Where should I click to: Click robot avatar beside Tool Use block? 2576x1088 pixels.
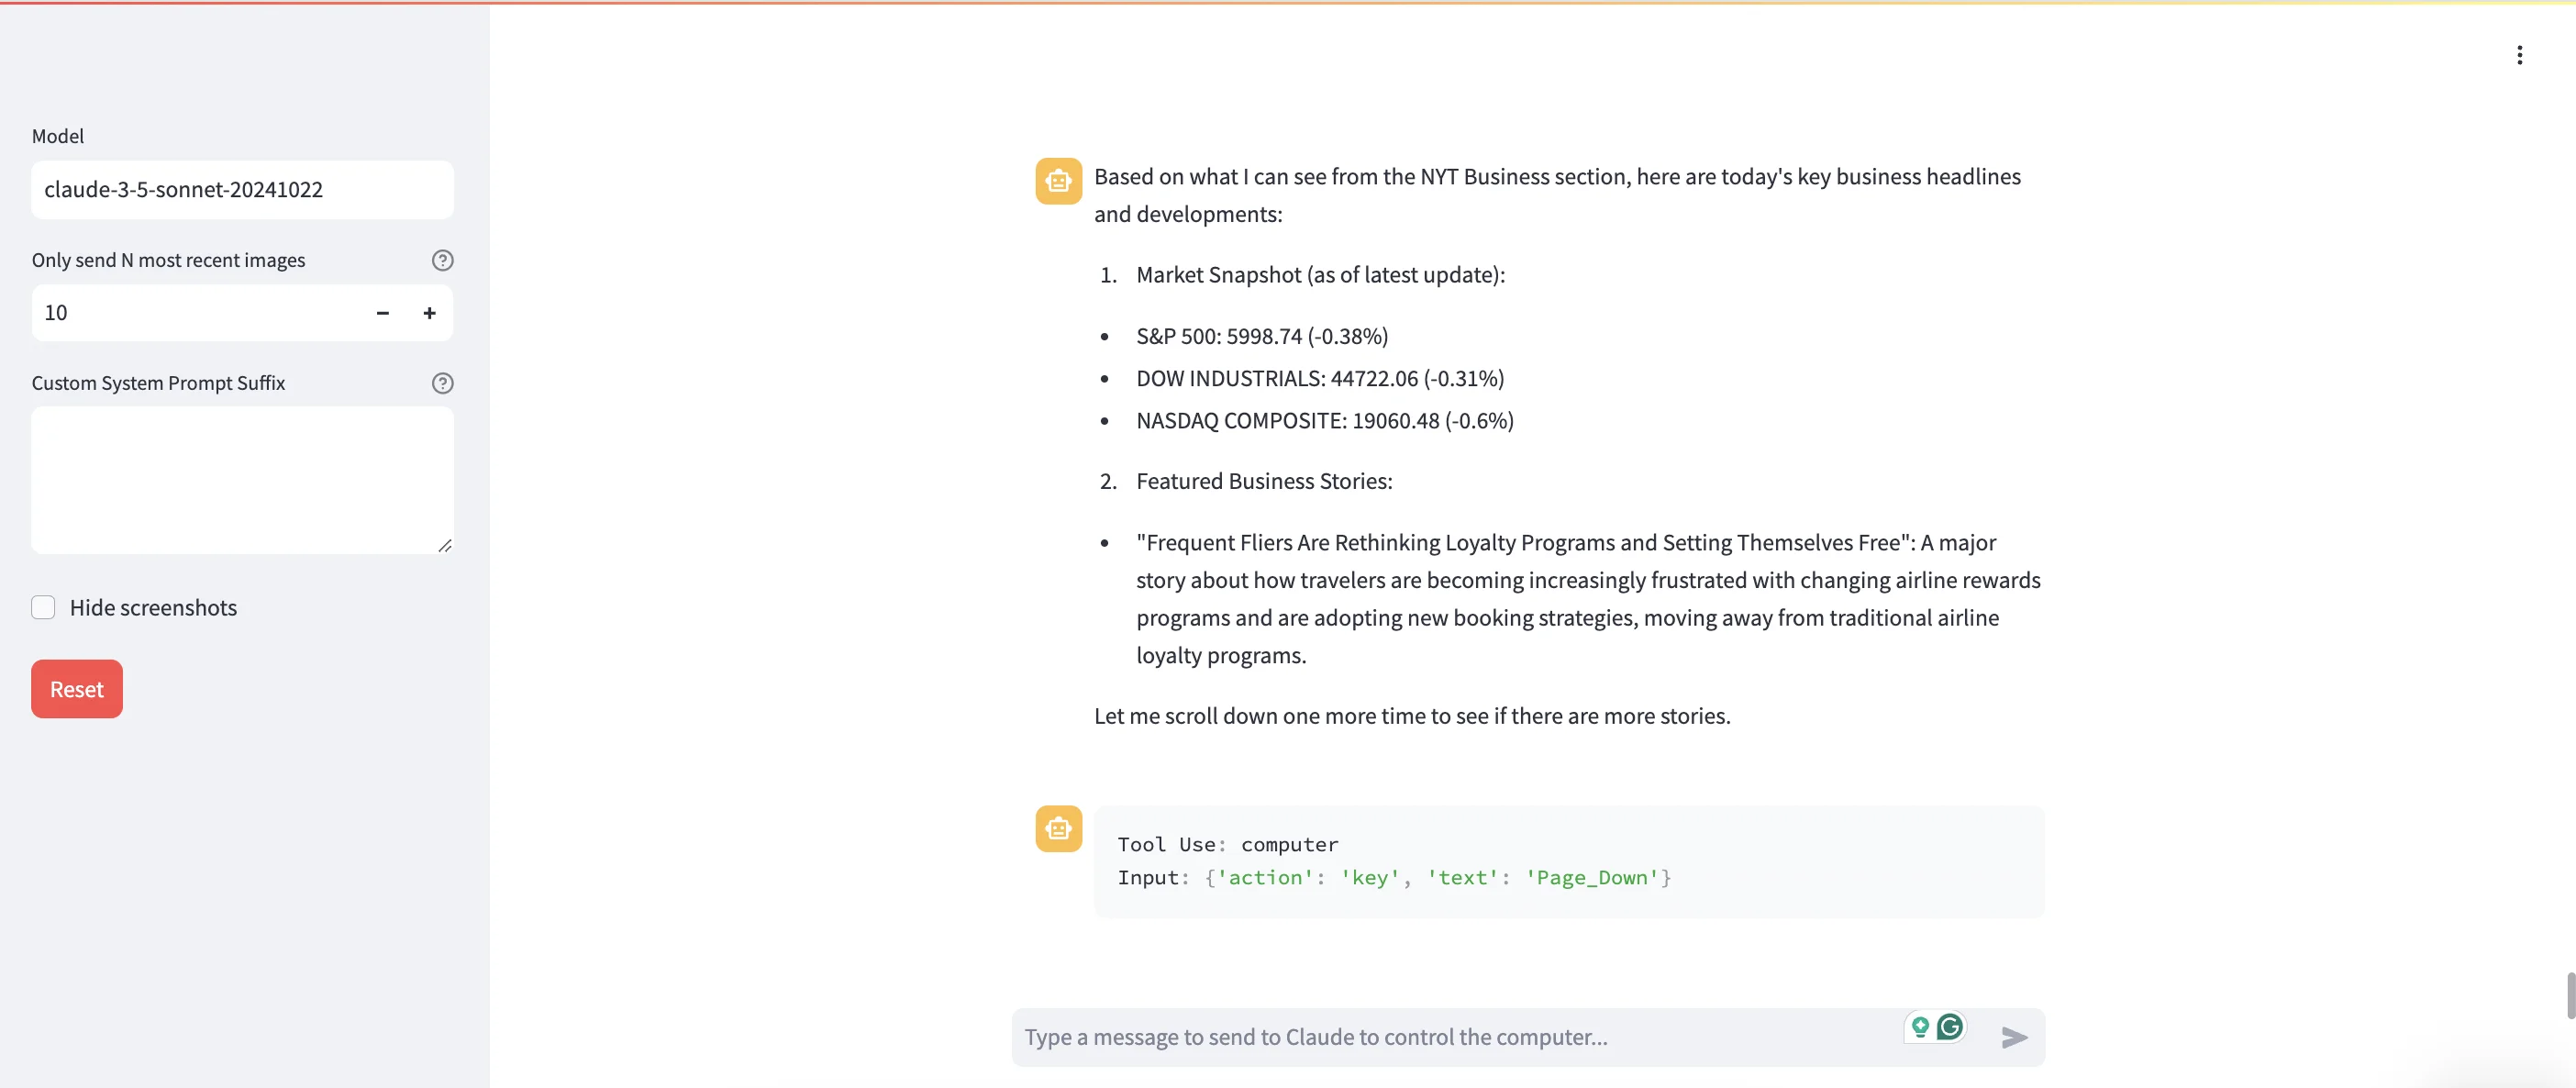[x=1058, y=828]
